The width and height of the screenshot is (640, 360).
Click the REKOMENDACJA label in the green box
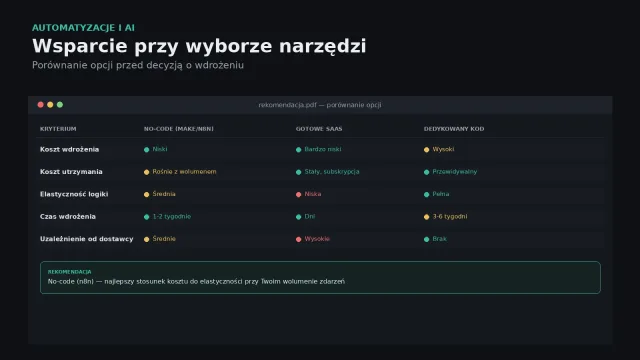pos(69,272)
